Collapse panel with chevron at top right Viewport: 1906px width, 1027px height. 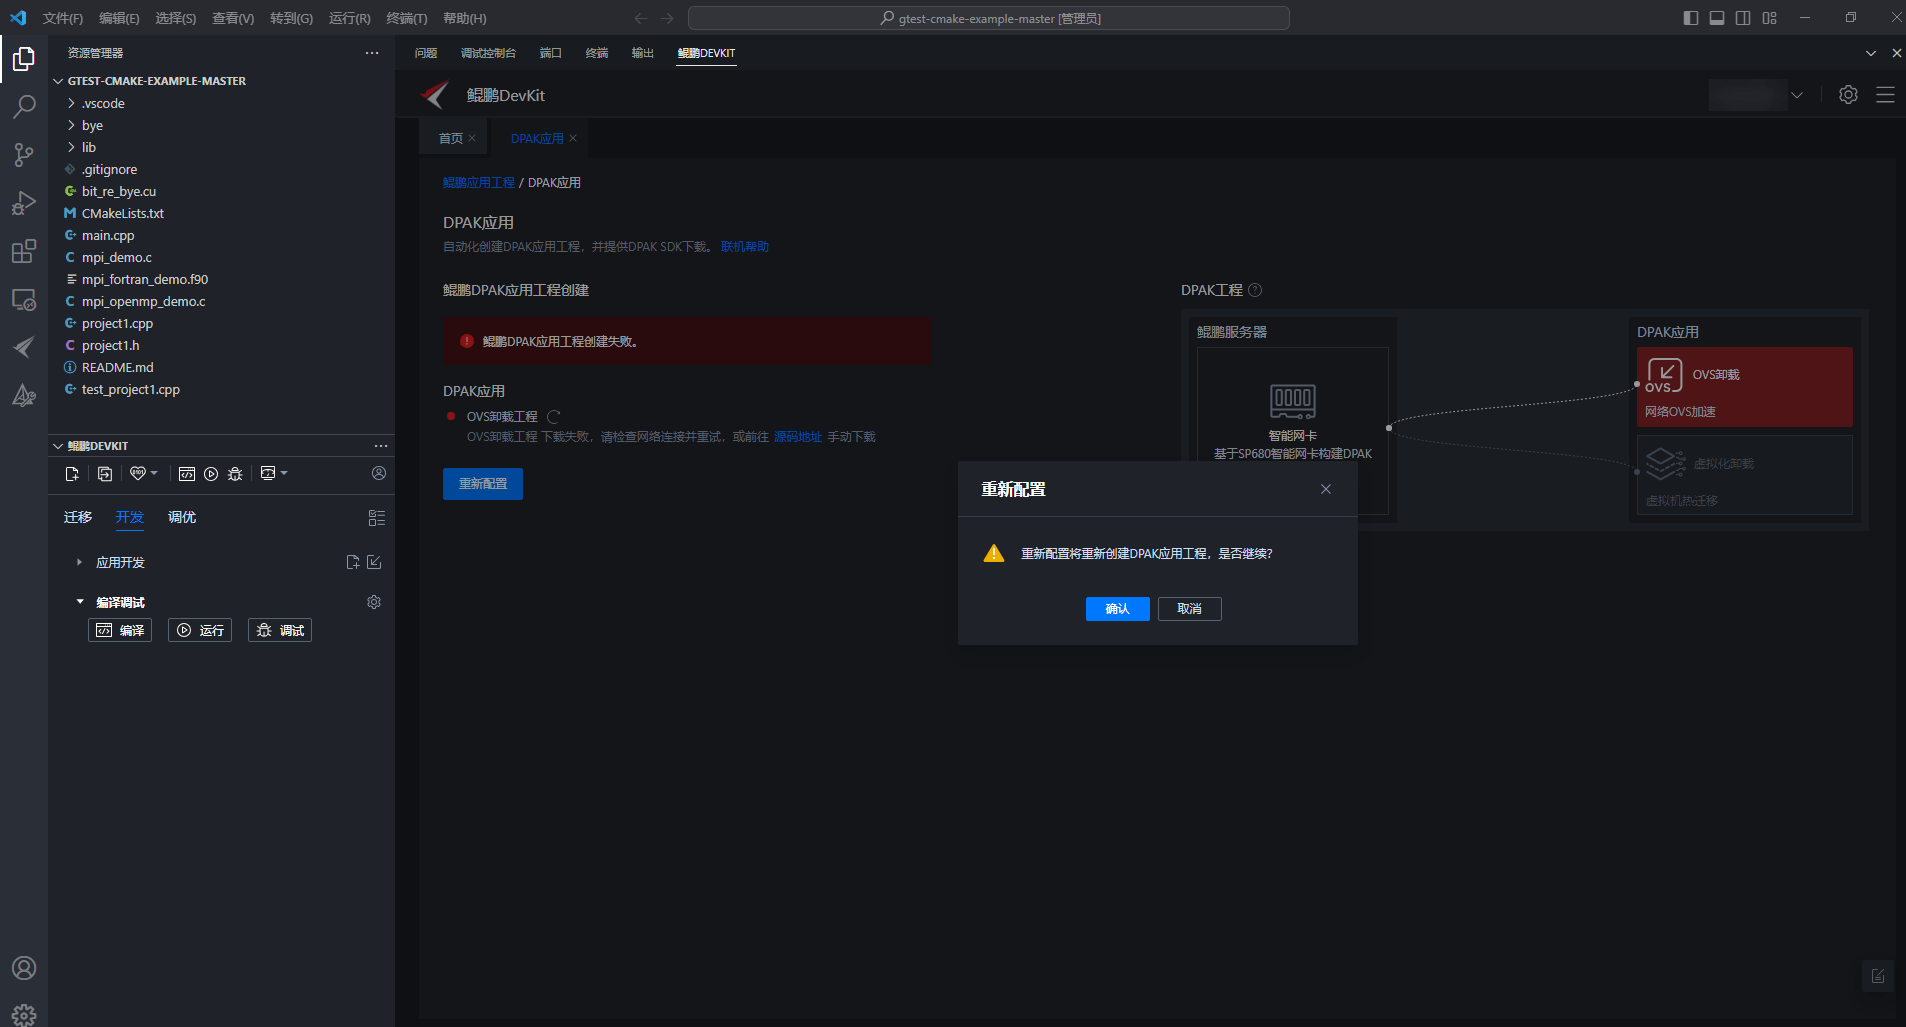pos(1871,53)
